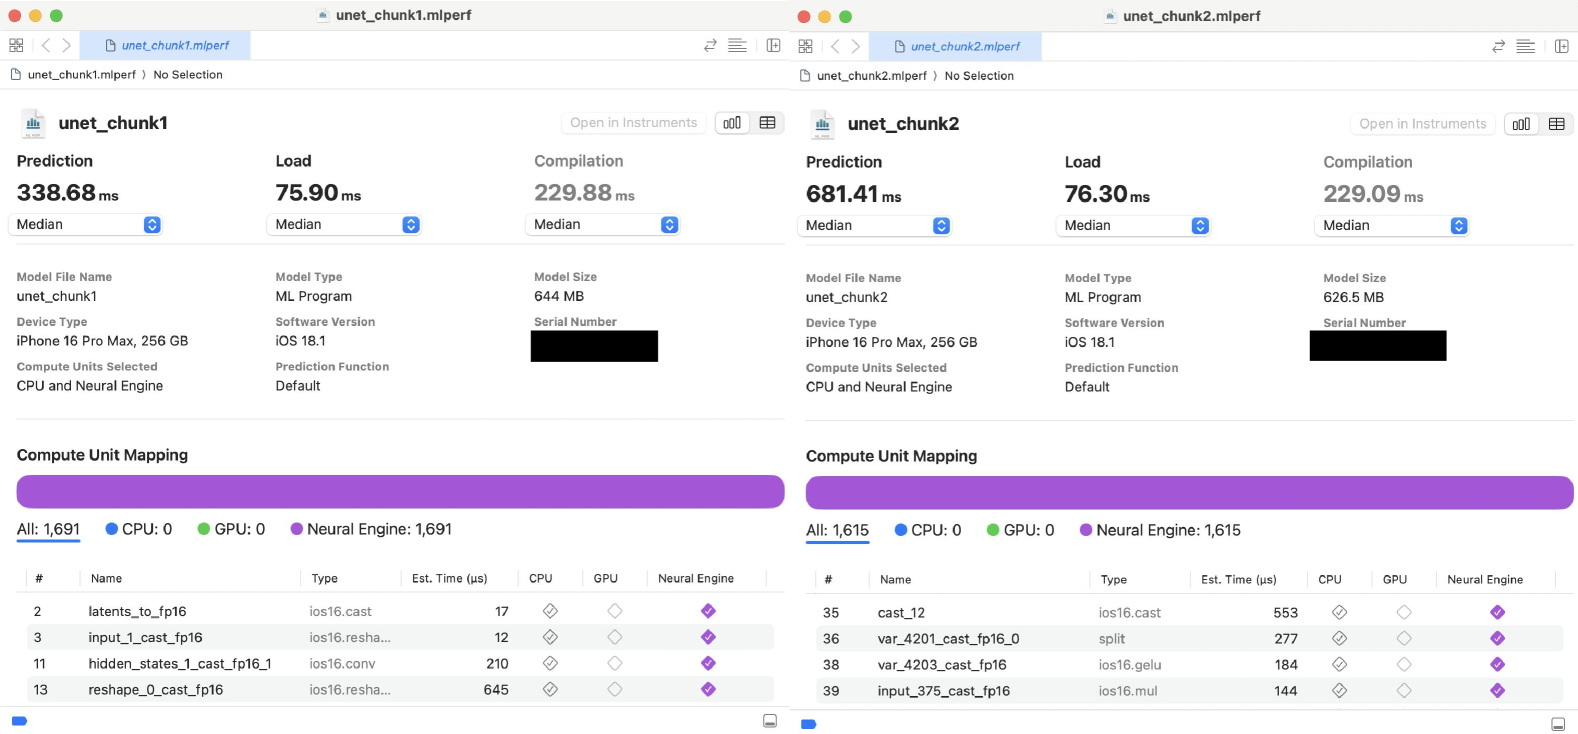Switch unet_chunk1 to table view
This screenshot has width=1578, height=734.
pyautogui.click(x=767, y=123)
